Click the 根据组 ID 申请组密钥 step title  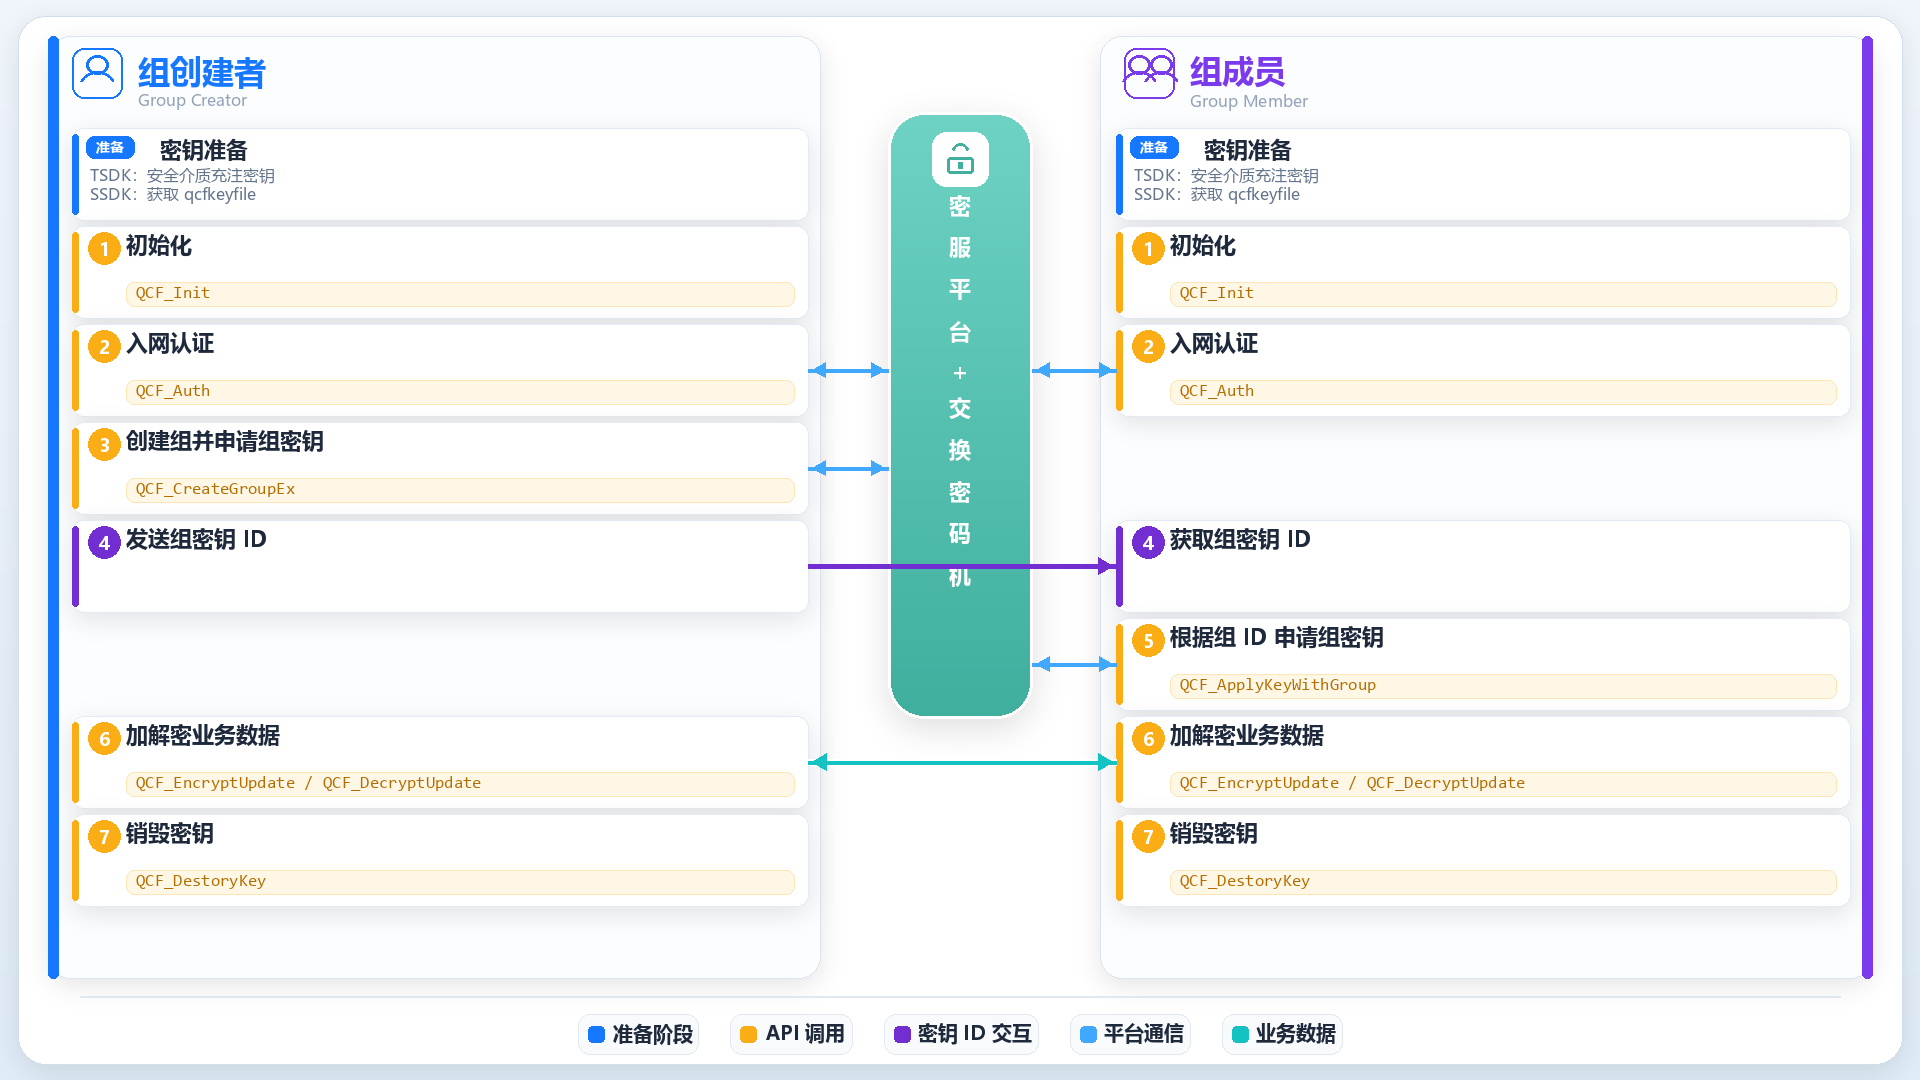click(x=1277, y=638)
